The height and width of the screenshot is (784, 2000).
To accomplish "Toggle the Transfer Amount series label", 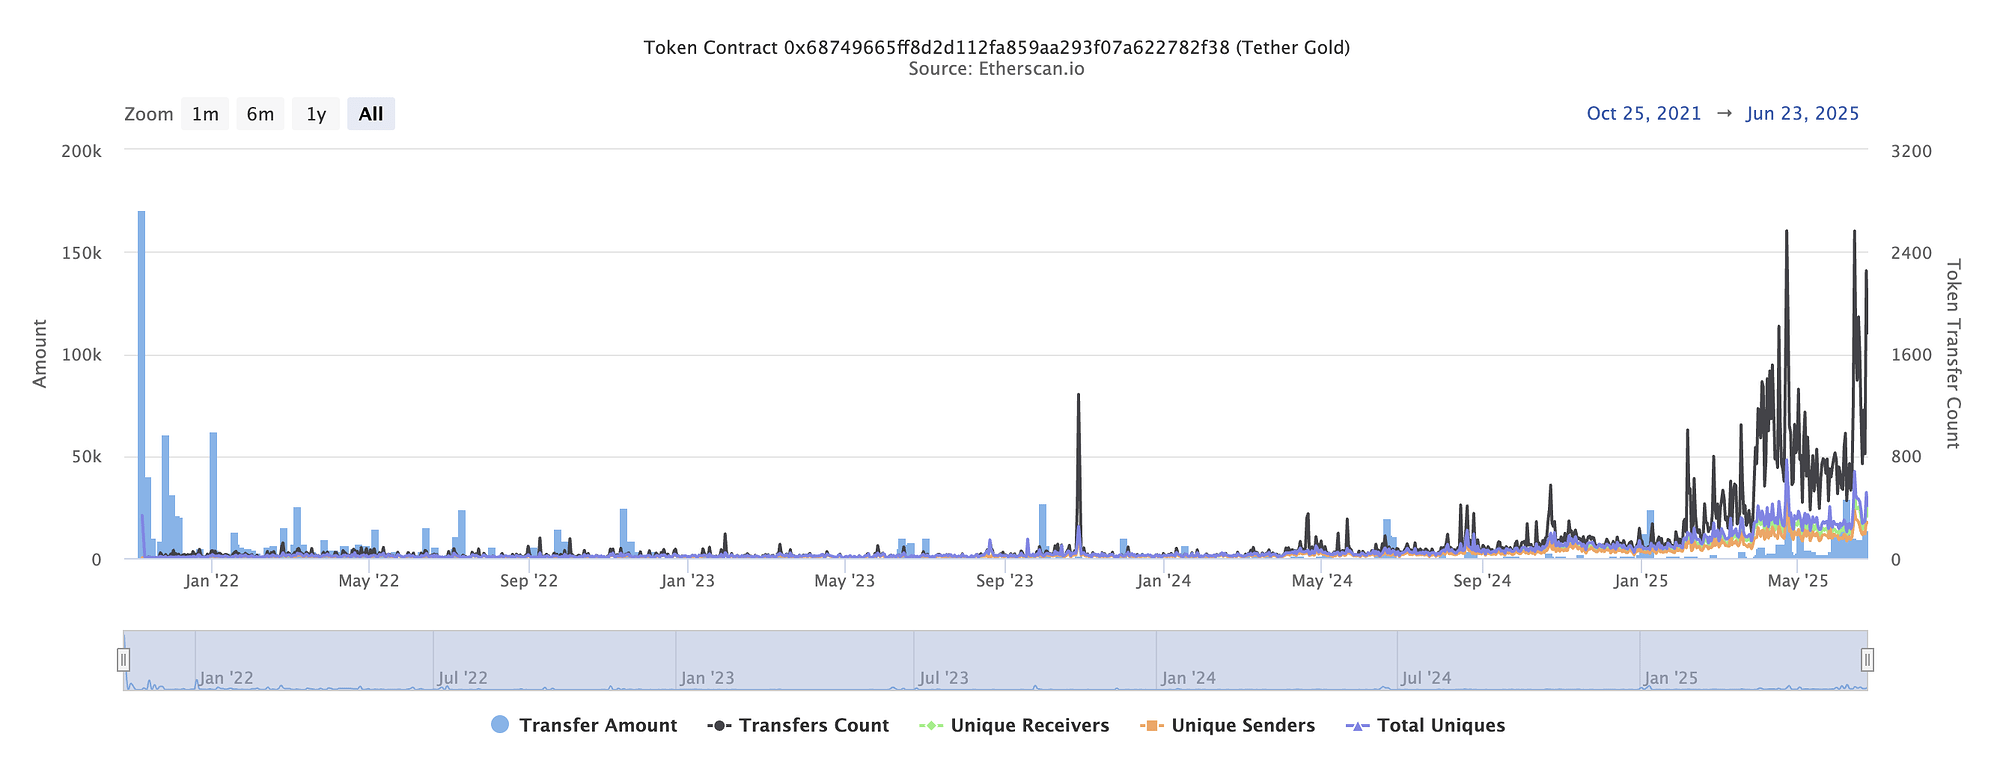I will pyautogui.click(x=598, y=725).
